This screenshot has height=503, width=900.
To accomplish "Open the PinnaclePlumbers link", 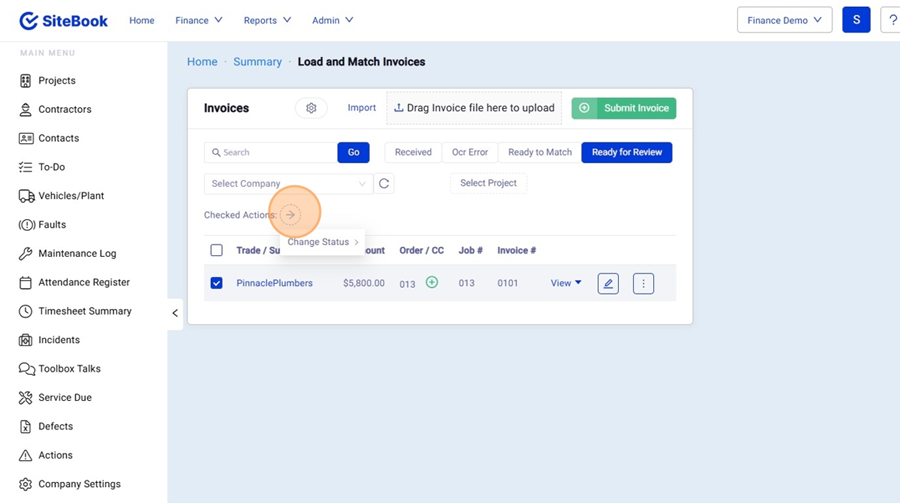I will pyautogui.click(x=274, y=283).
